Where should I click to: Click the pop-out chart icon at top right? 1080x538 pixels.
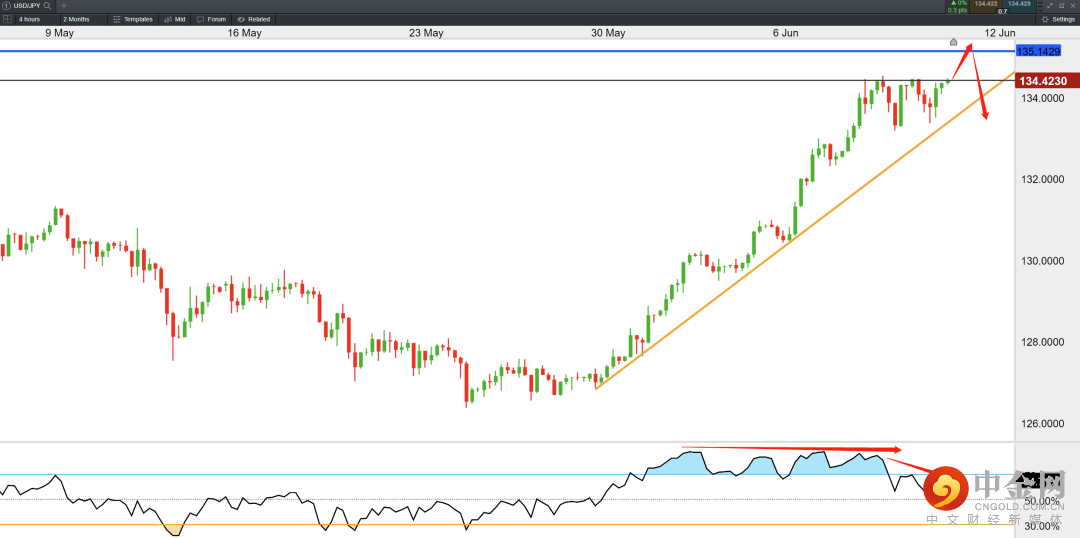(1061, 6)
